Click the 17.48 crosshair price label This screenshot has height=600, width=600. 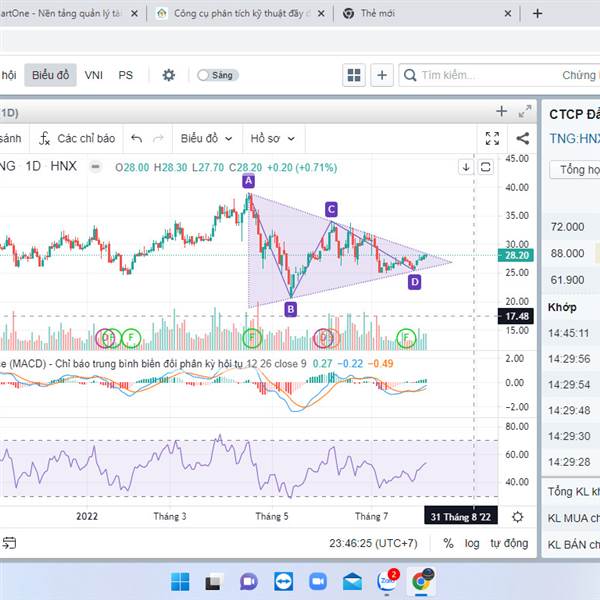coord(515,316)
